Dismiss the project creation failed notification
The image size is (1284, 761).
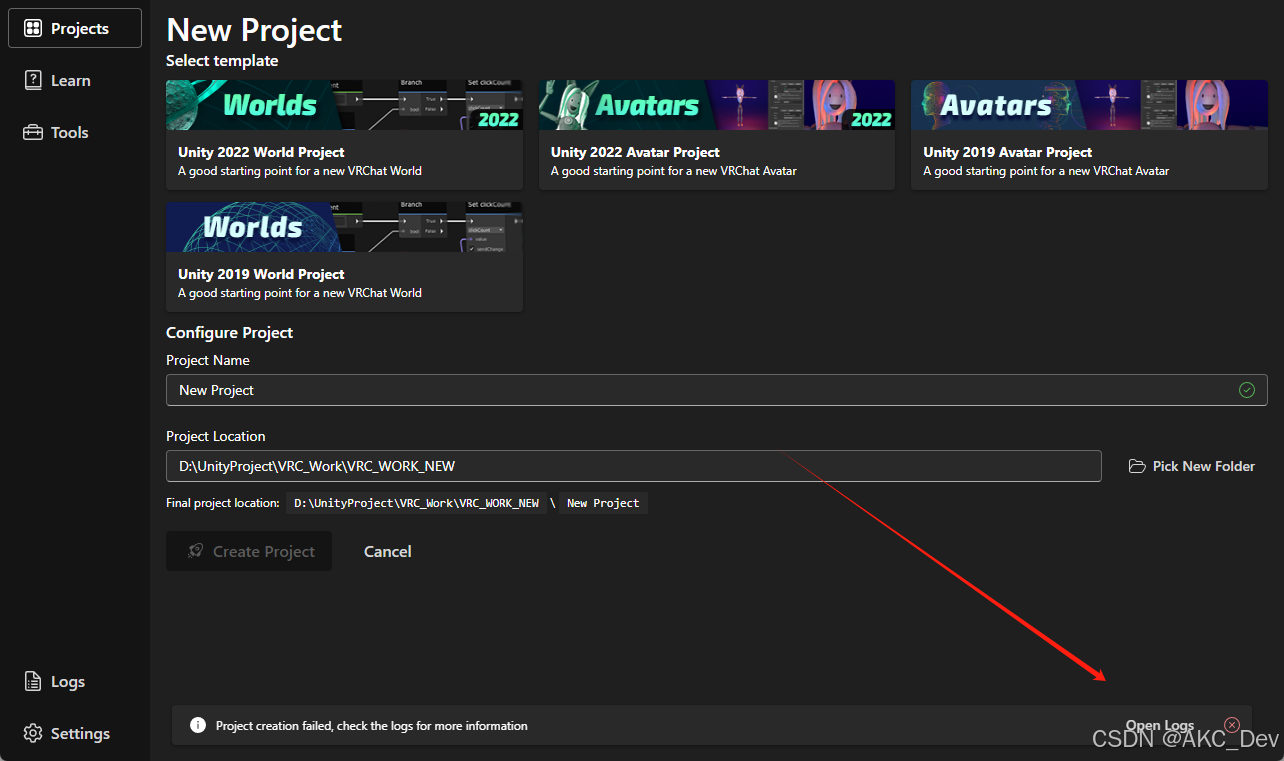pos(1232,725)
